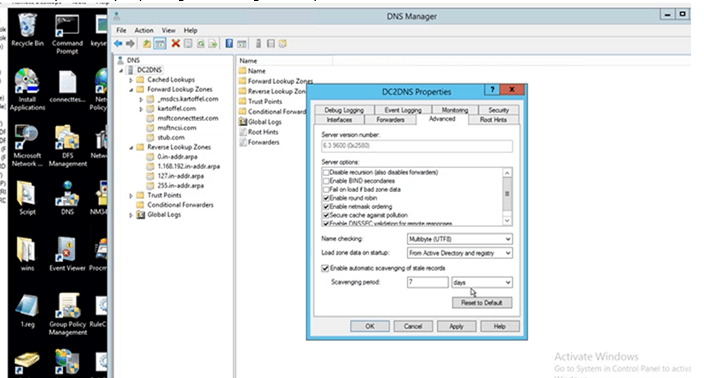The image size is (704, 378).
Task: Select the connecttes... file on the desktop
Action: point(67,87)
